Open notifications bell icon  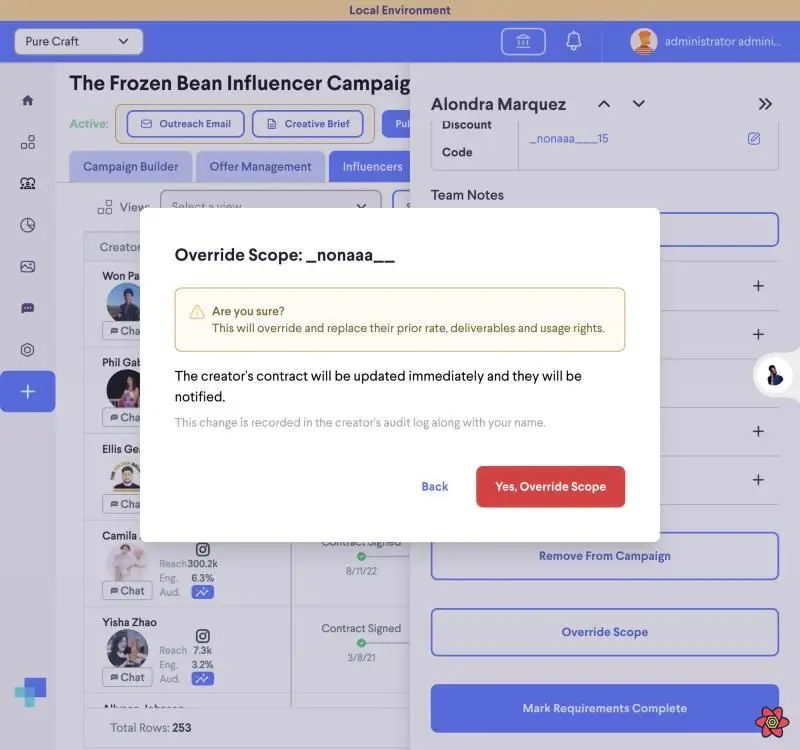pos(573,41)
